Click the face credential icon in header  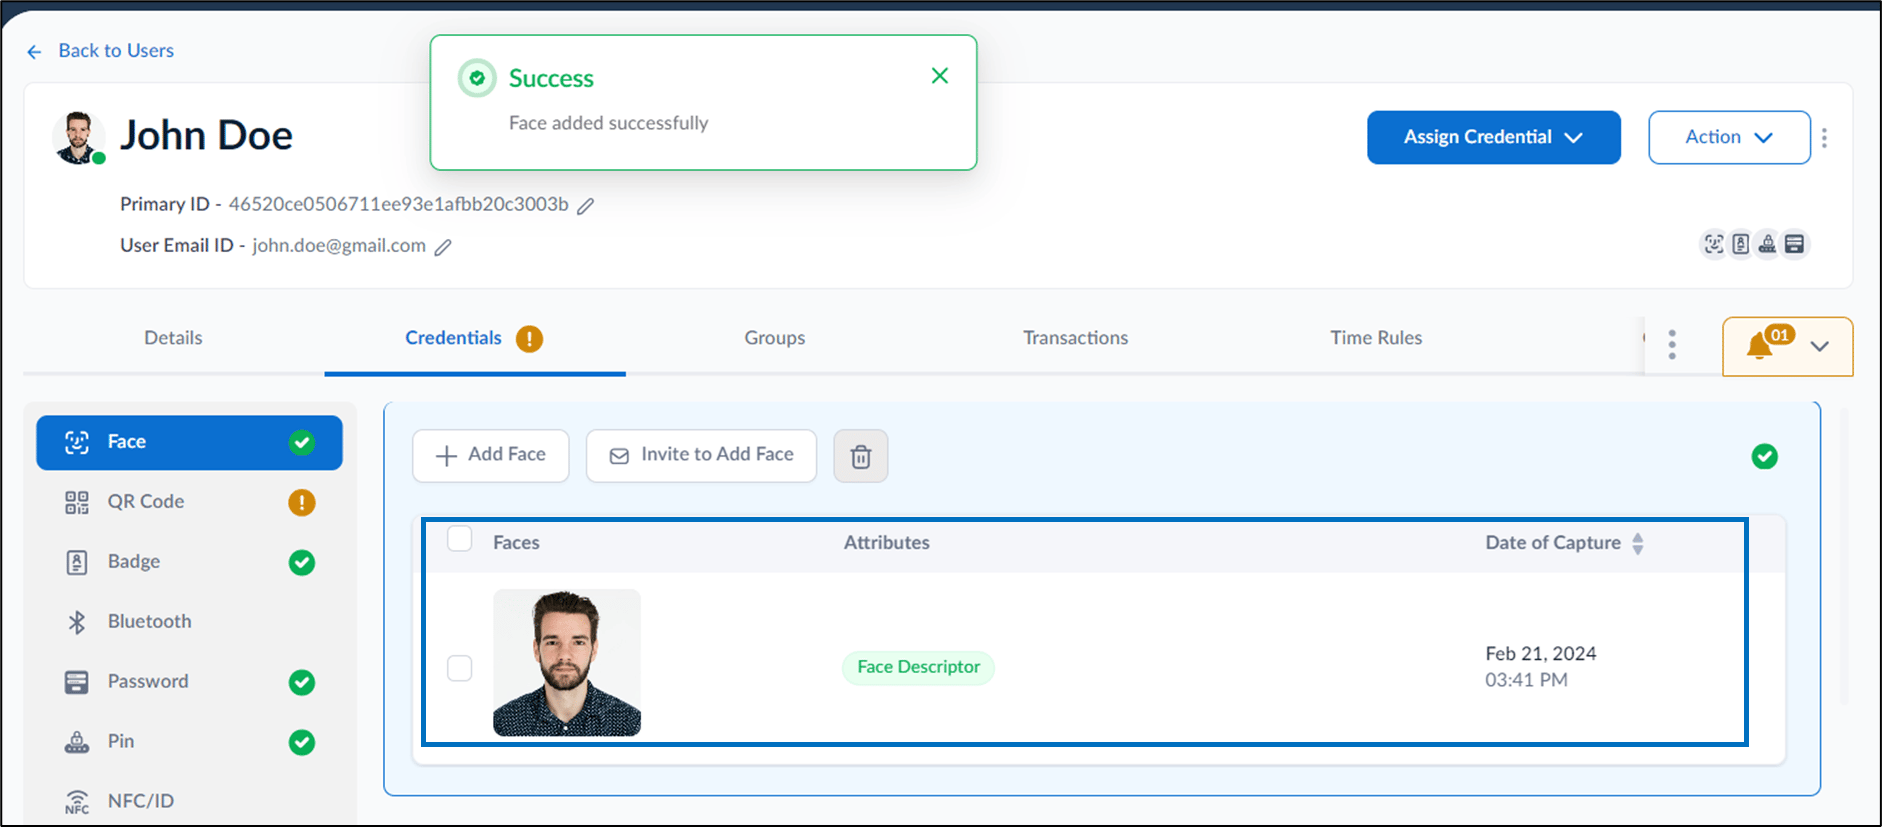pyautogui.click(x=1714, y=244)
